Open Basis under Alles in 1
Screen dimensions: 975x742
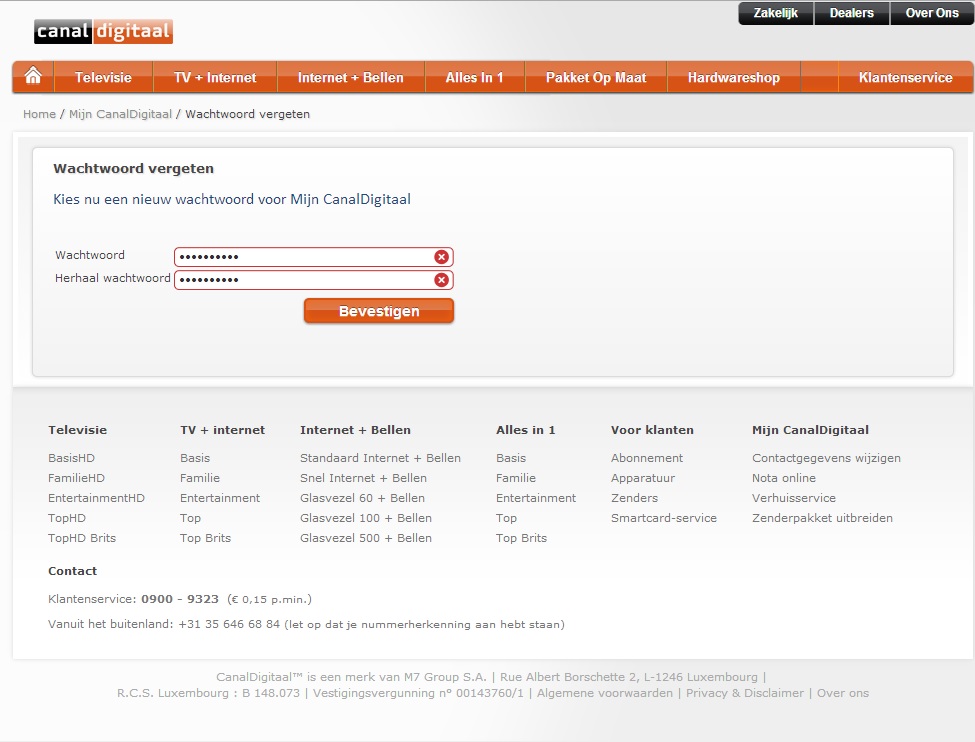[511, 458]
